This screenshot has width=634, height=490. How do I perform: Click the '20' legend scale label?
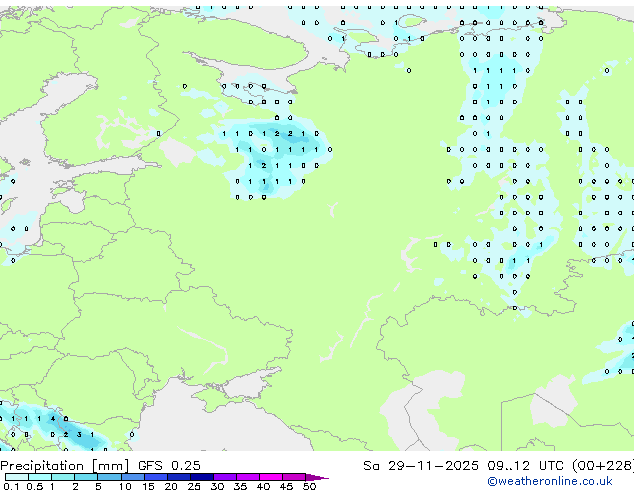pos(171,486)
